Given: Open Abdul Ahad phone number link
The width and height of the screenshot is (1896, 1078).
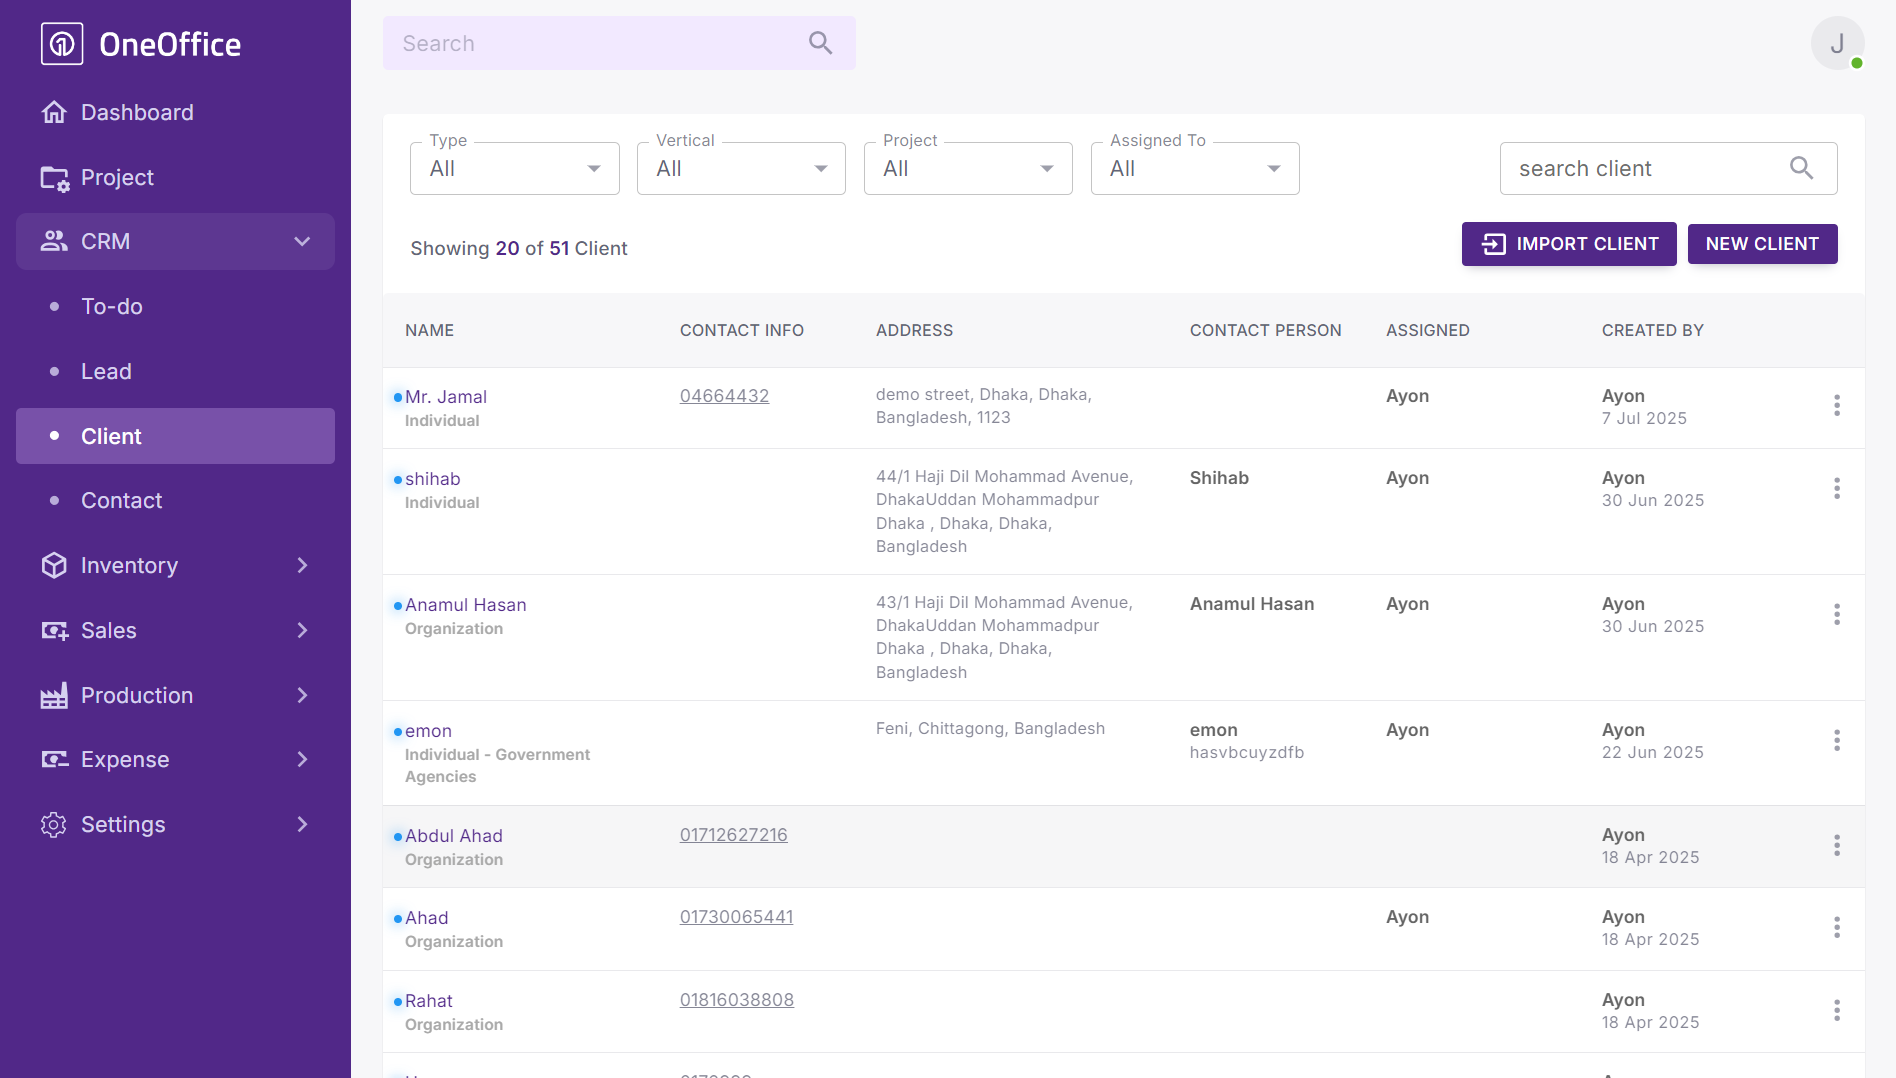Looking at the screenshot, I should [x=733, y=835].
